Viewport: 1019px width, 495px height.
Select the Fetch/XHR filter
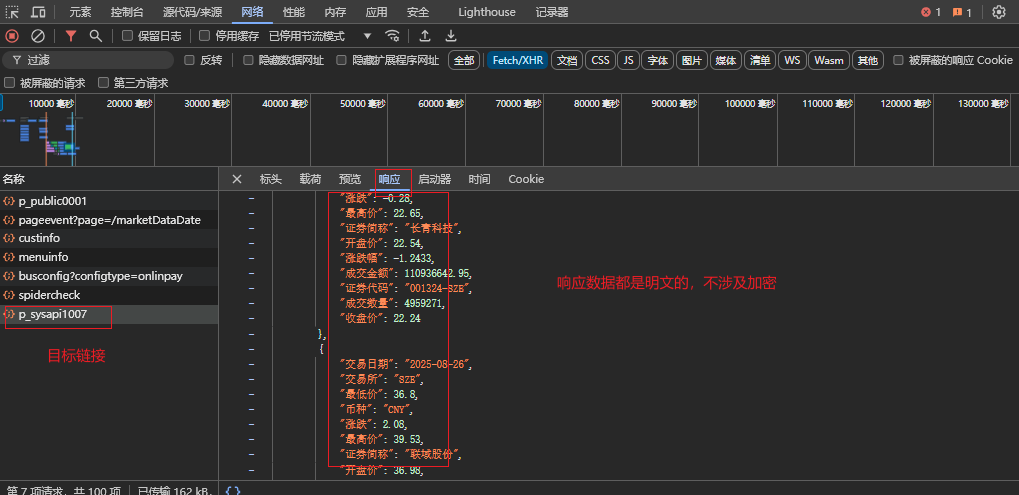pyautogui.click(x=518, y=60)
